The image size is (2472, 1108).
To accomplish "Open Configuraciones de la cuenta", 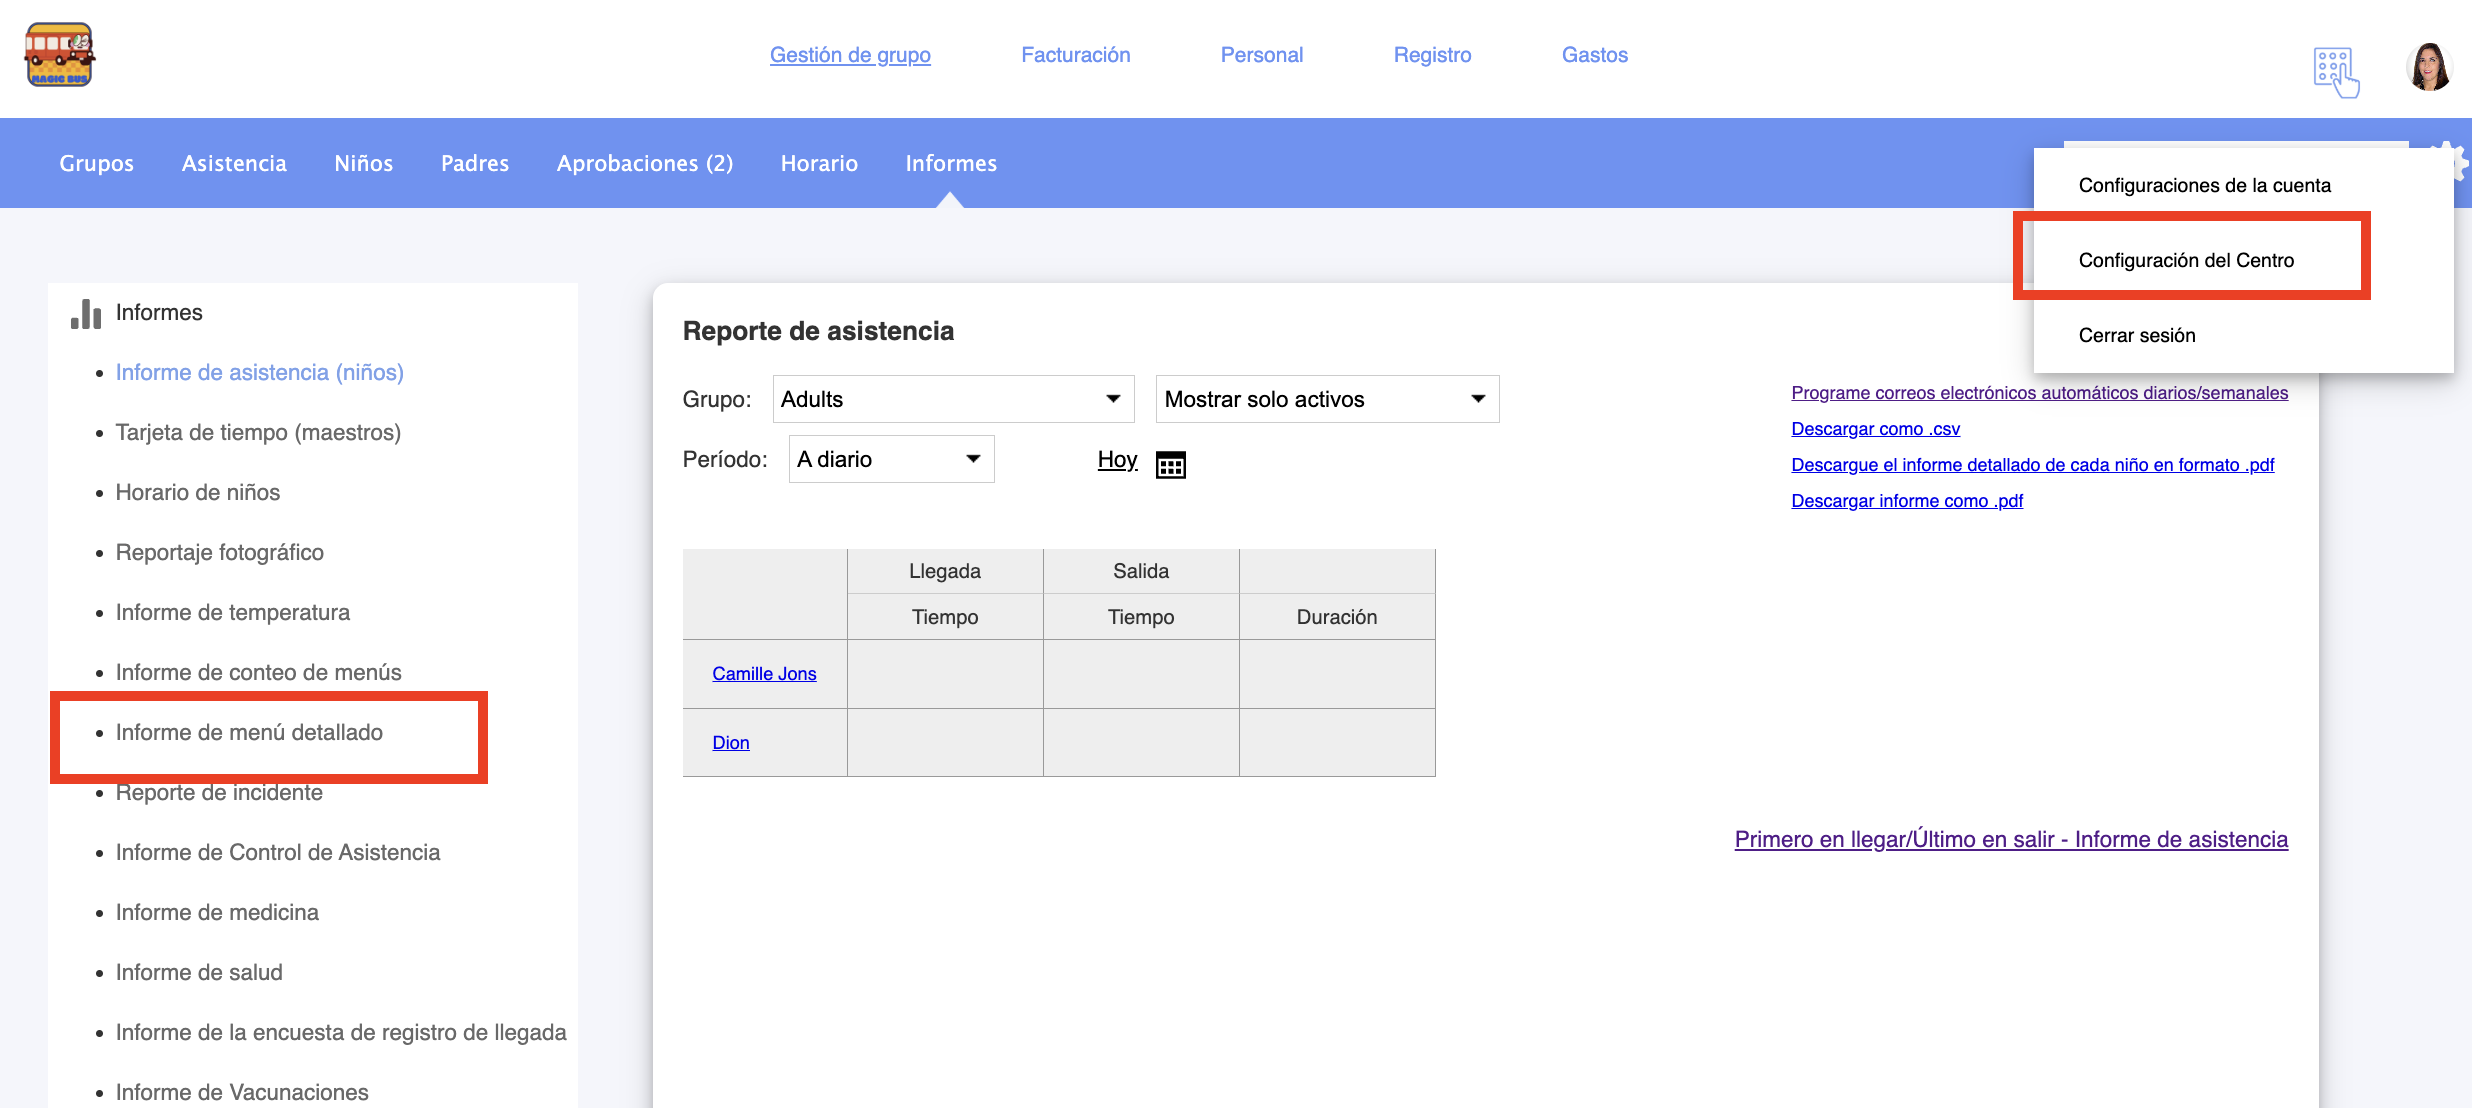I will [2204, 185].
